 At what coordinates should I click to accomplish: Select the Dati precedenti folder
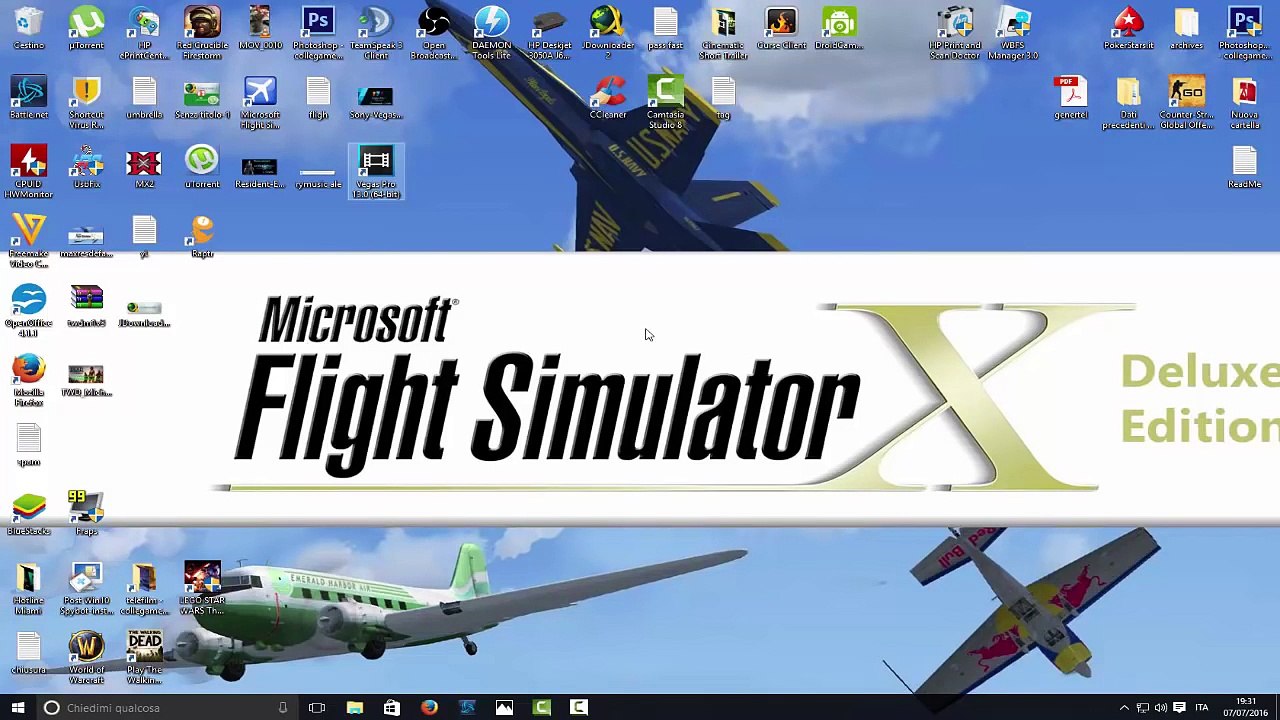[1129, 102]
